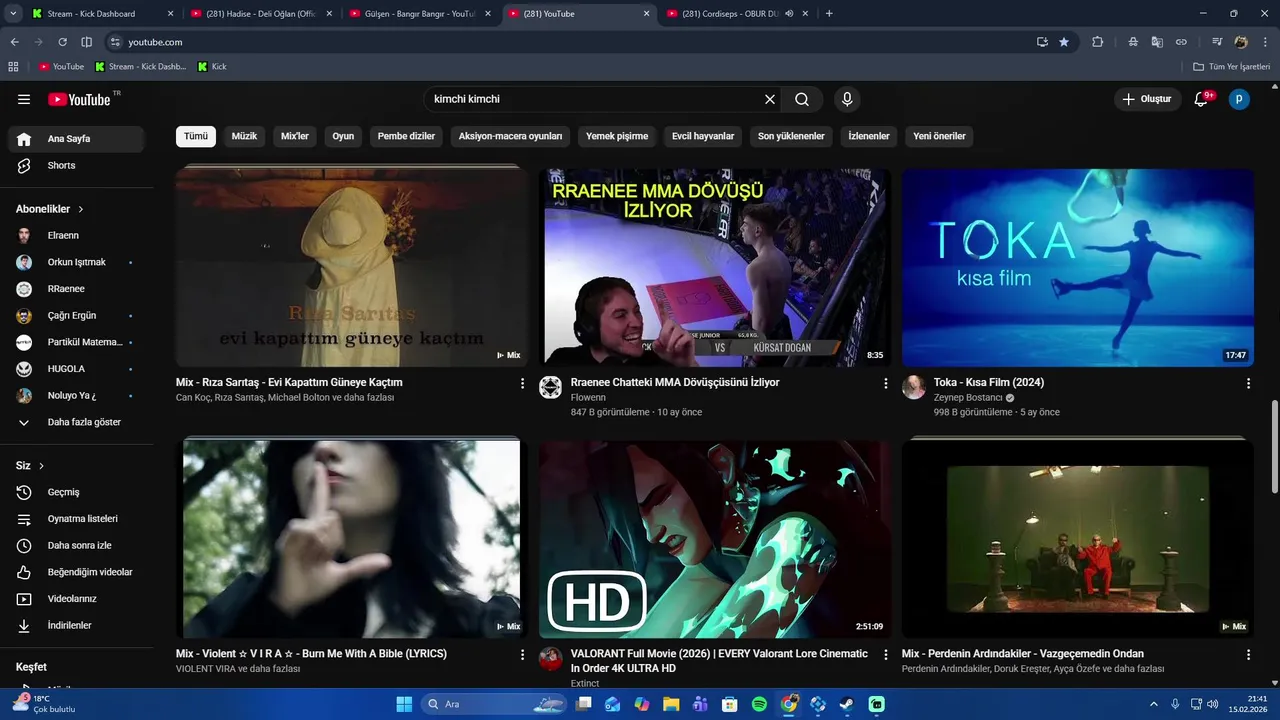The image size is (1280, 720).
Task: Switch to the Gülşen - Bangır Bangır tab
Action: pos(420,13)
